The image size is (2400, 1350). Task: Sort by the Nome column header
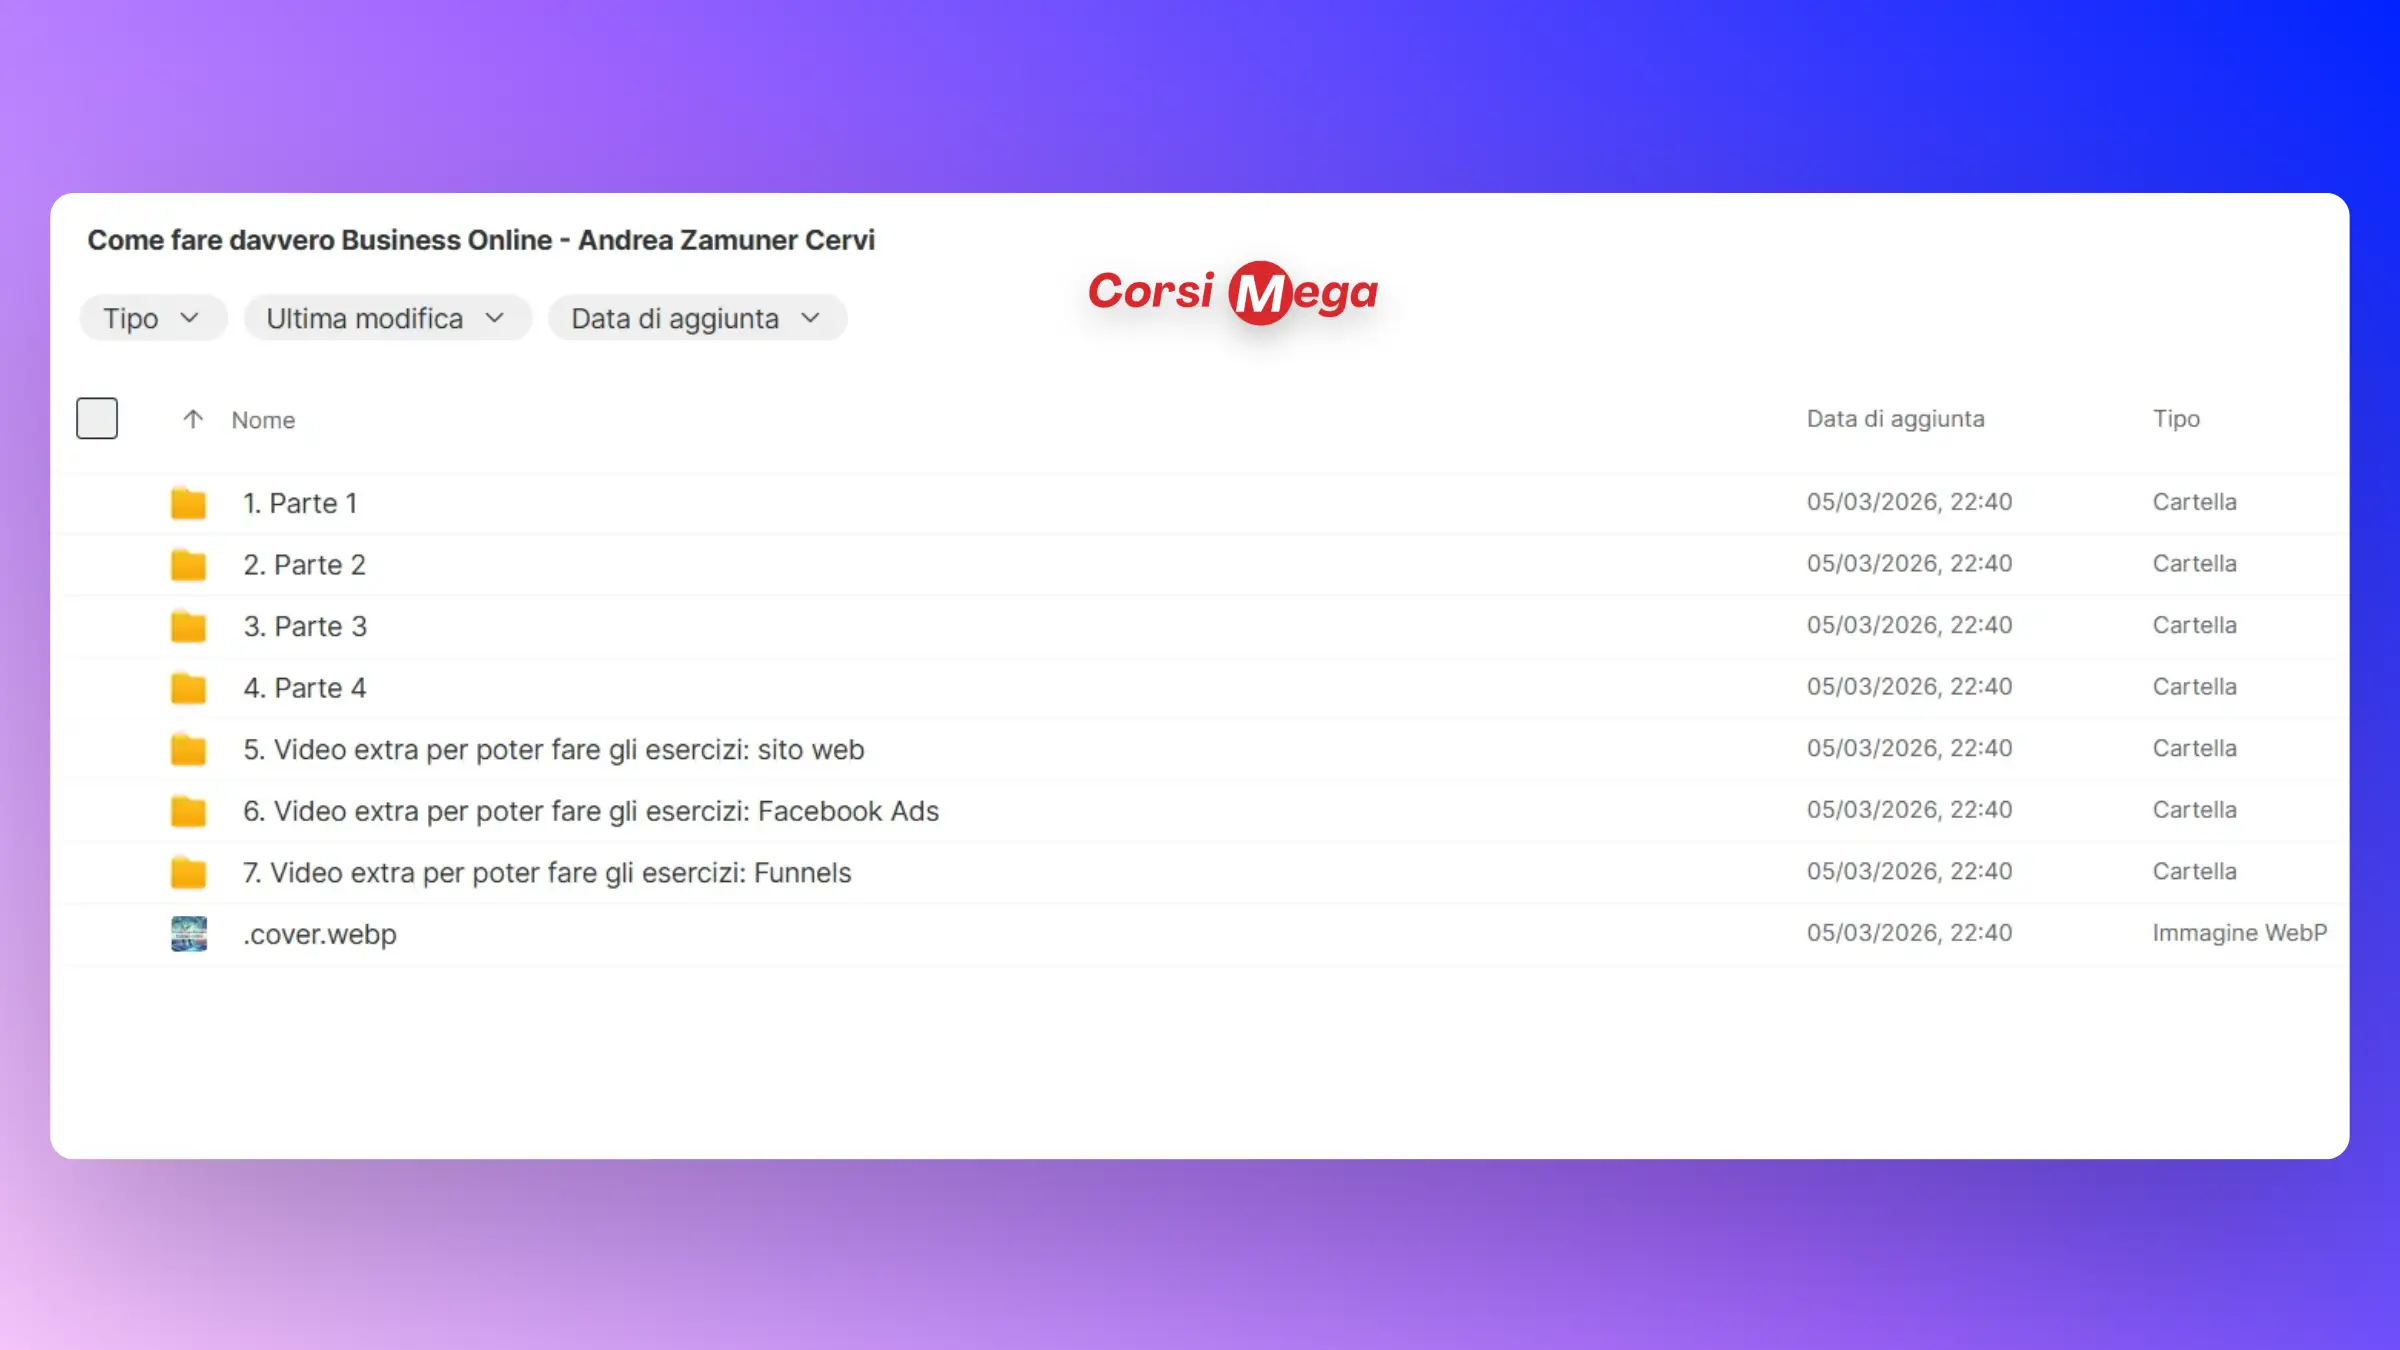pyautogui.click(x=263, y=420)
